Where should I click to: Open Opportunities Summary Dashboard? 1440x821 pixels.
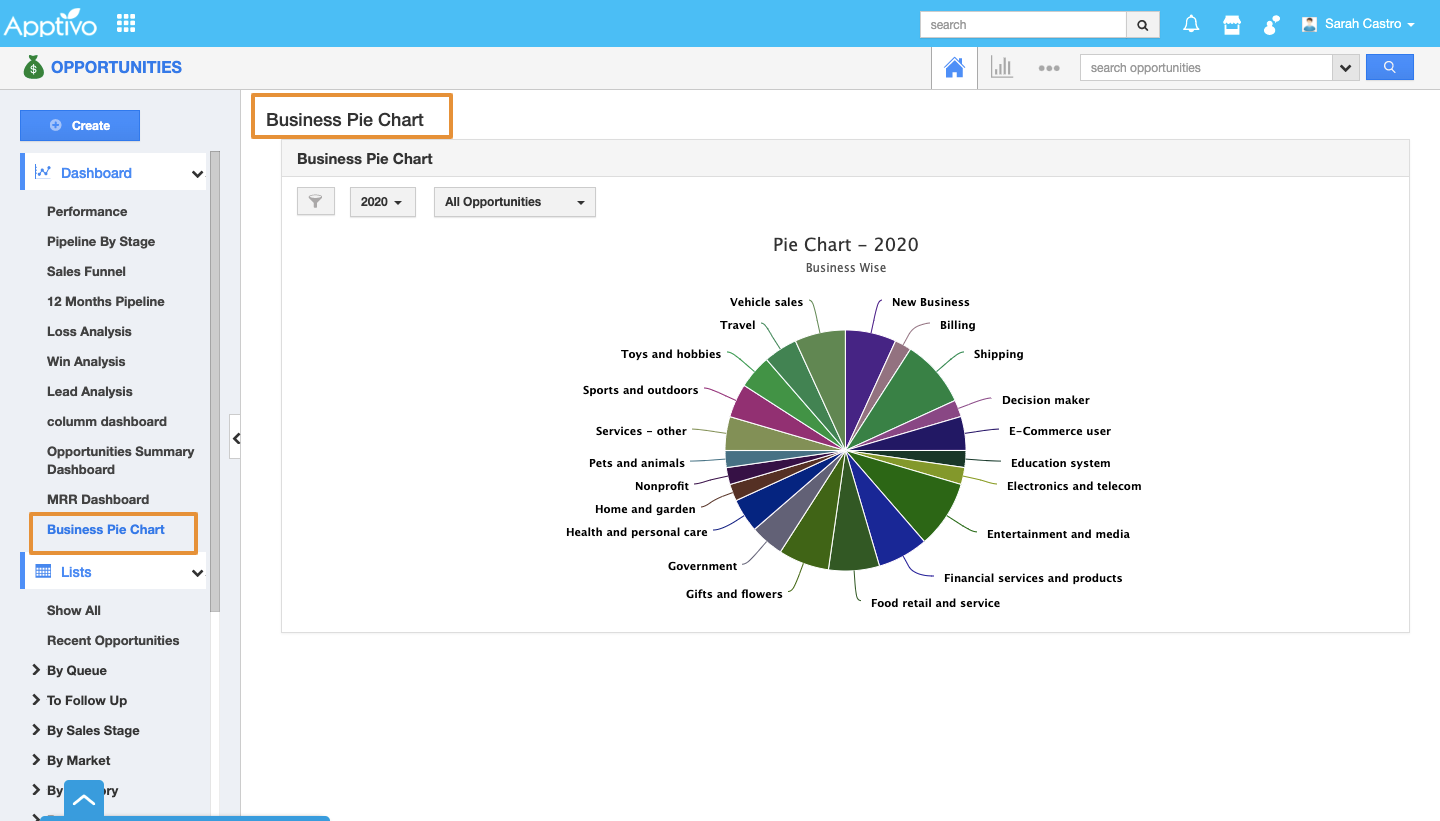[x=121, y=460]
